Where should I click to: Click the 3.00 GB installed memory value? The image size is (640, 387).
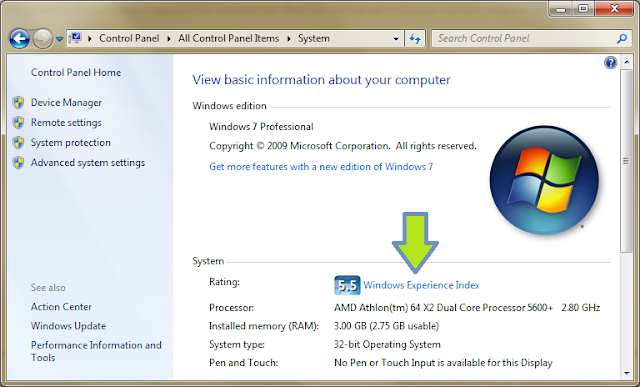point(386,326)
